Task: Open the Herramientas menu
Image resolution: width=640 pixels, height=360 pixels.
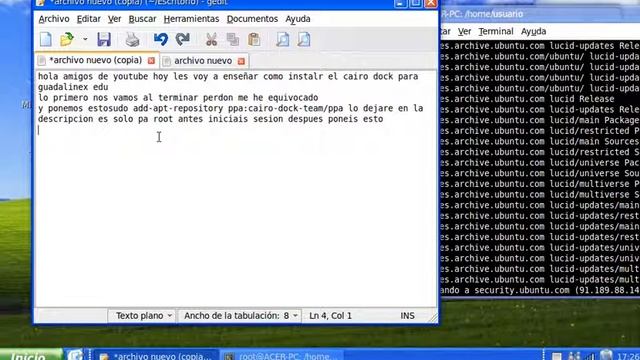Action: click(191, 19)
